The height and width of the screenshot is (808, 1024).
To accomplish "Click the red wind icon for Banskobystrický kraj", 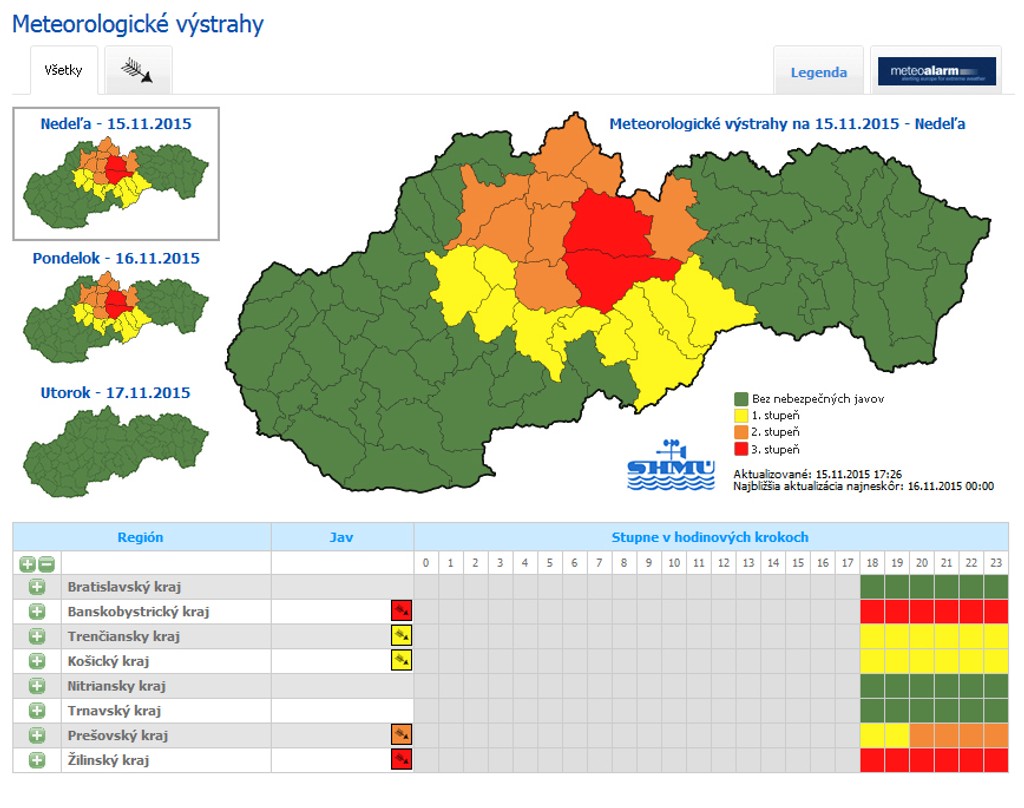I will click(402, 611).
